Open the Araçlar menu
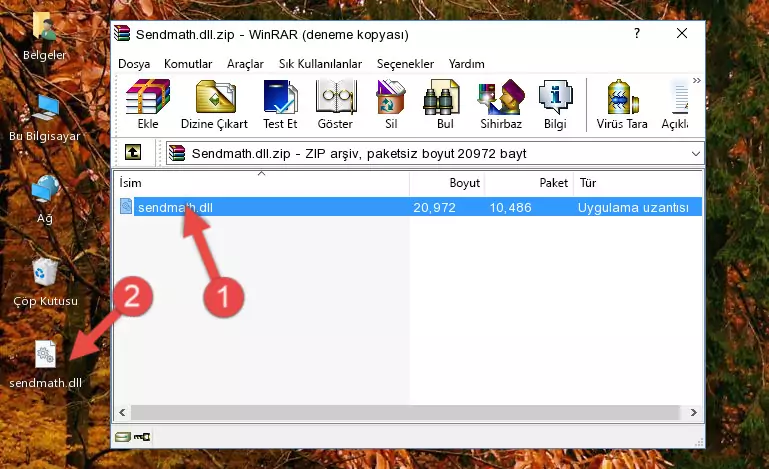This screenshot has height=469, width=769. [245, 64]
